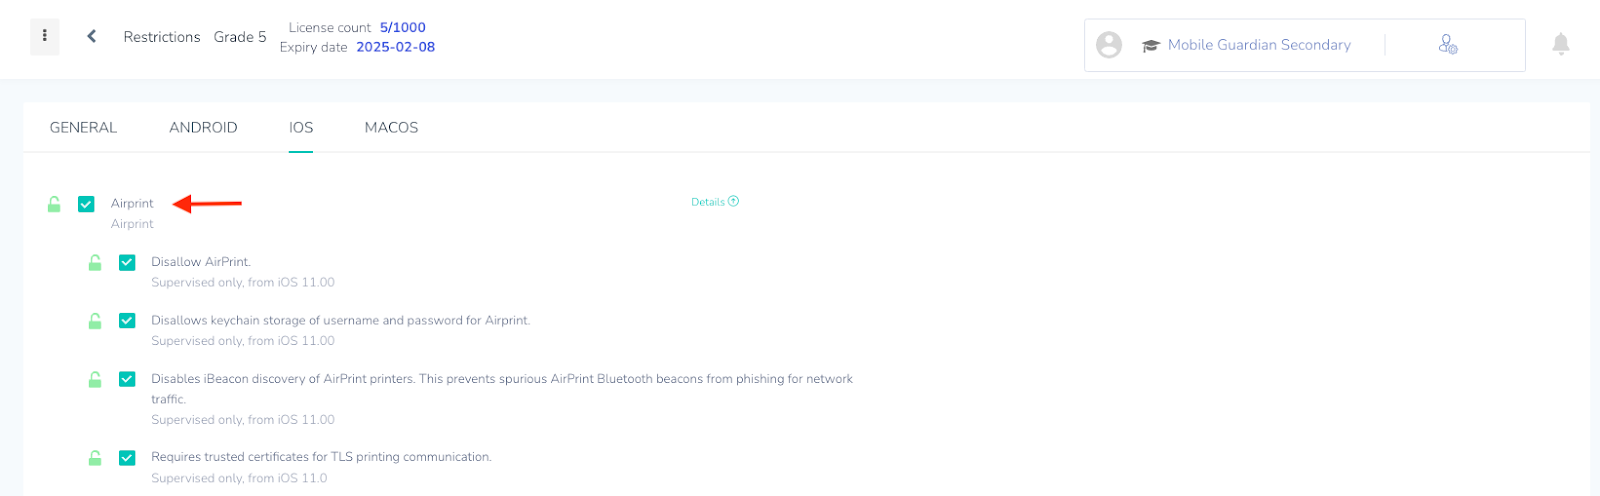Open the notifications bell
This screenshot has width=1600, height=496.
pyautogui.click(x=1560, y=44)
